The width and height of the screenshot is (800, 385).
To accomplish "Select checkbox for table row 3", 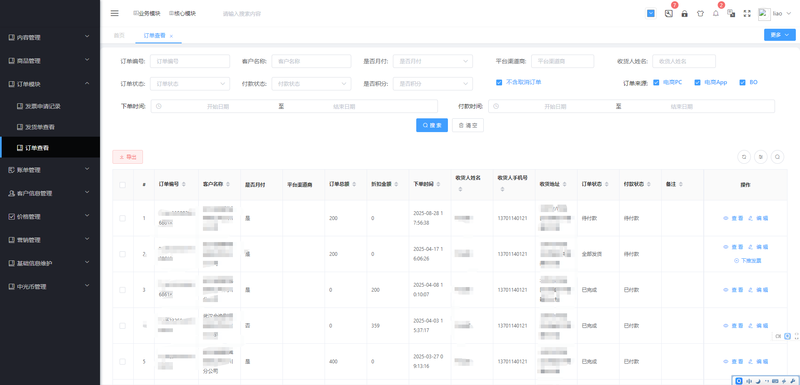I will 122,290.
